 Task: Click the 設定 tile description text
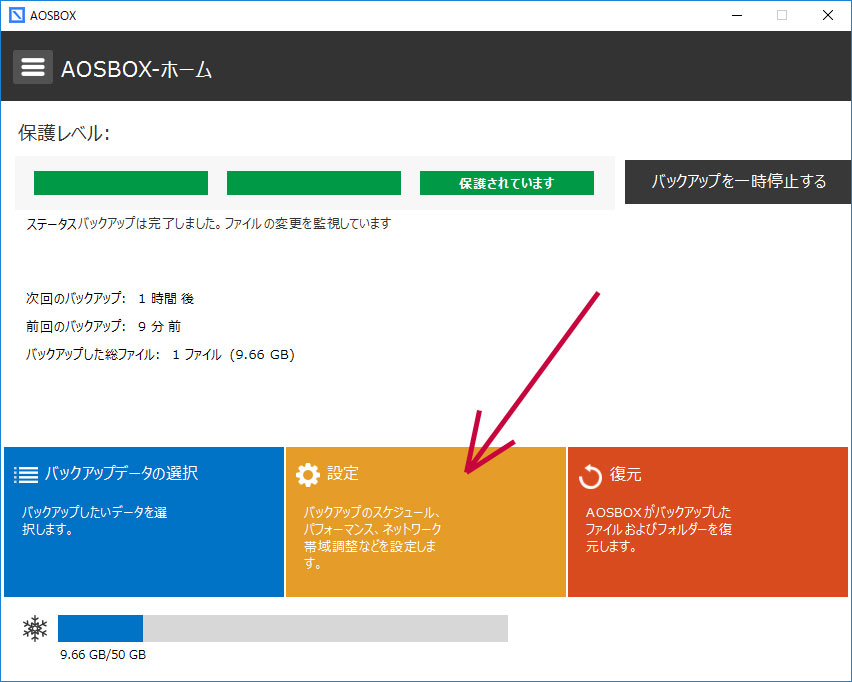(x=372, y=537)
